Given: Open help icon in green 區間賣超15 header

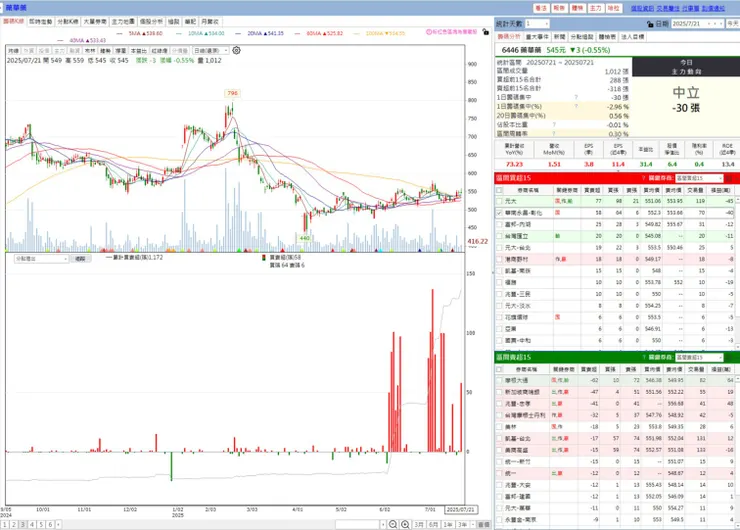Looking at the screenshot, I should tap(643, 357).
